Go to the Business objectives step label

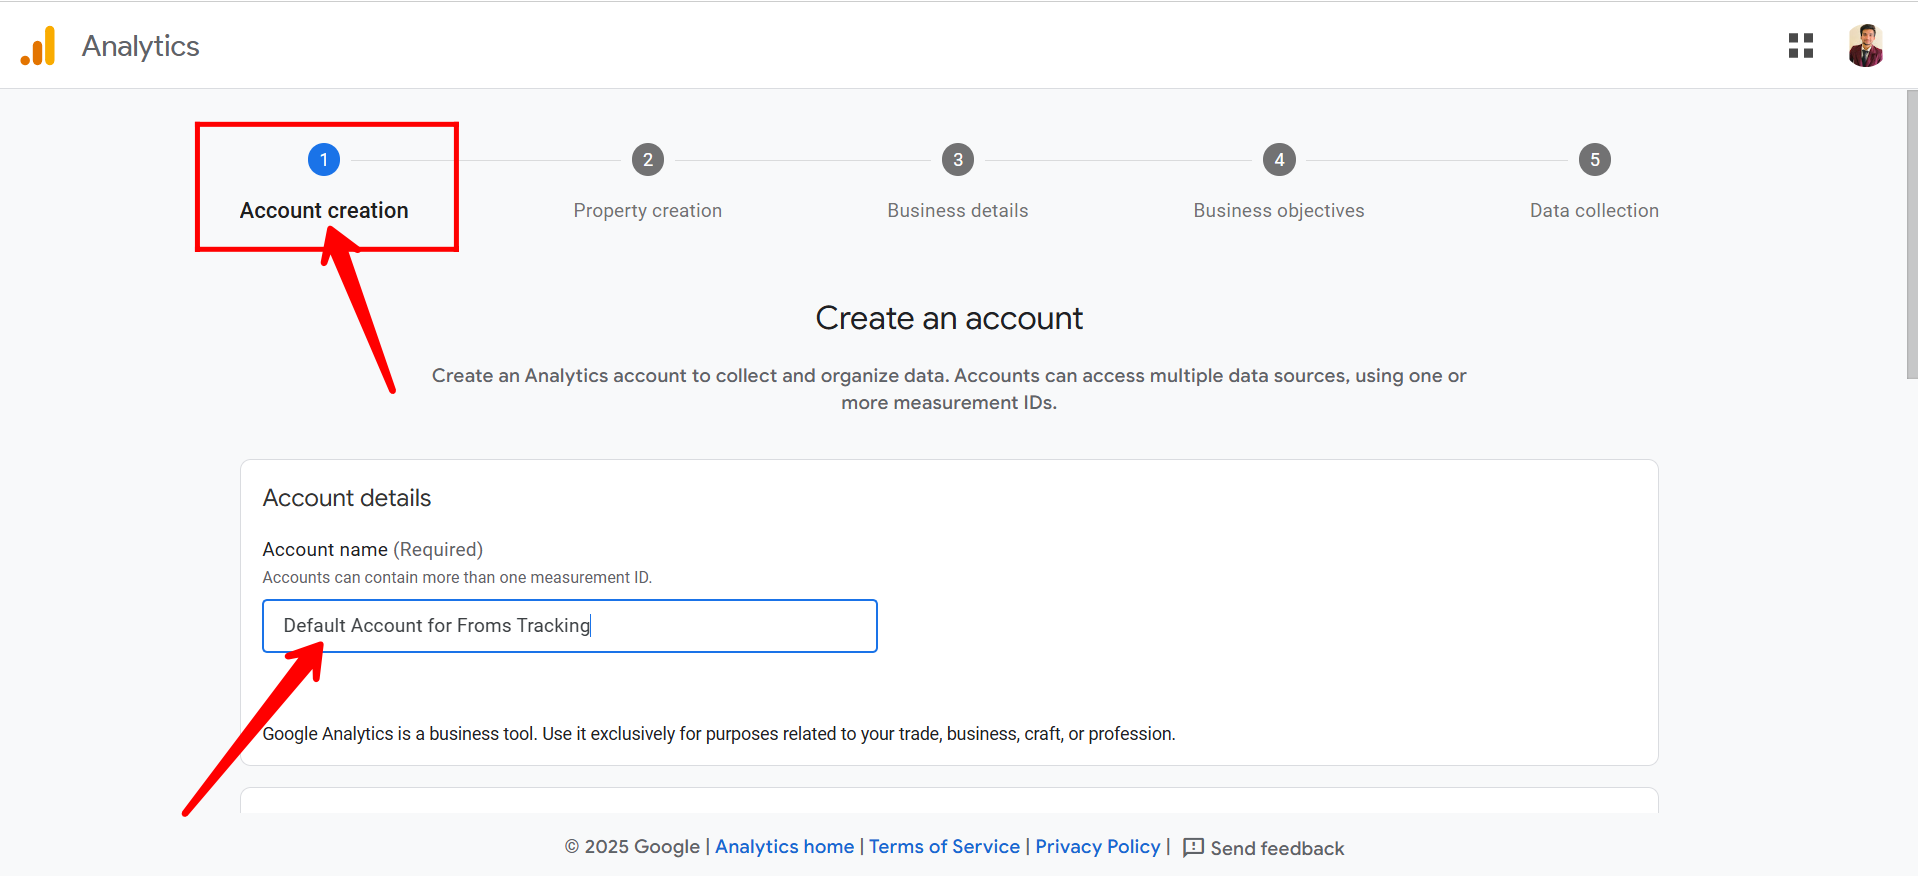(x=1279, y=211)
